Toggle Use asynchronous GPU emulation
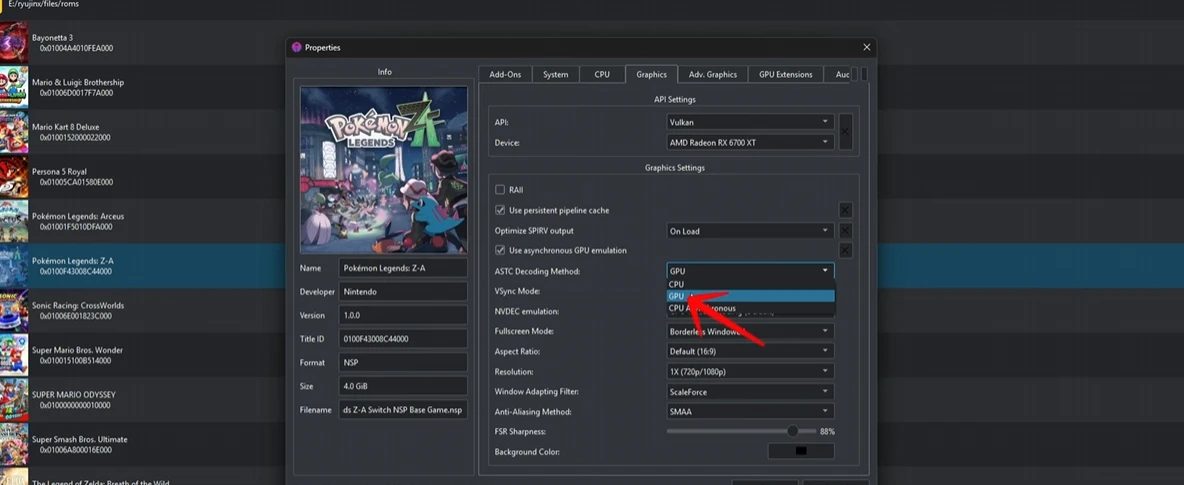The height and width of the screenshot is (485, 1184). [x=500, y=250]
